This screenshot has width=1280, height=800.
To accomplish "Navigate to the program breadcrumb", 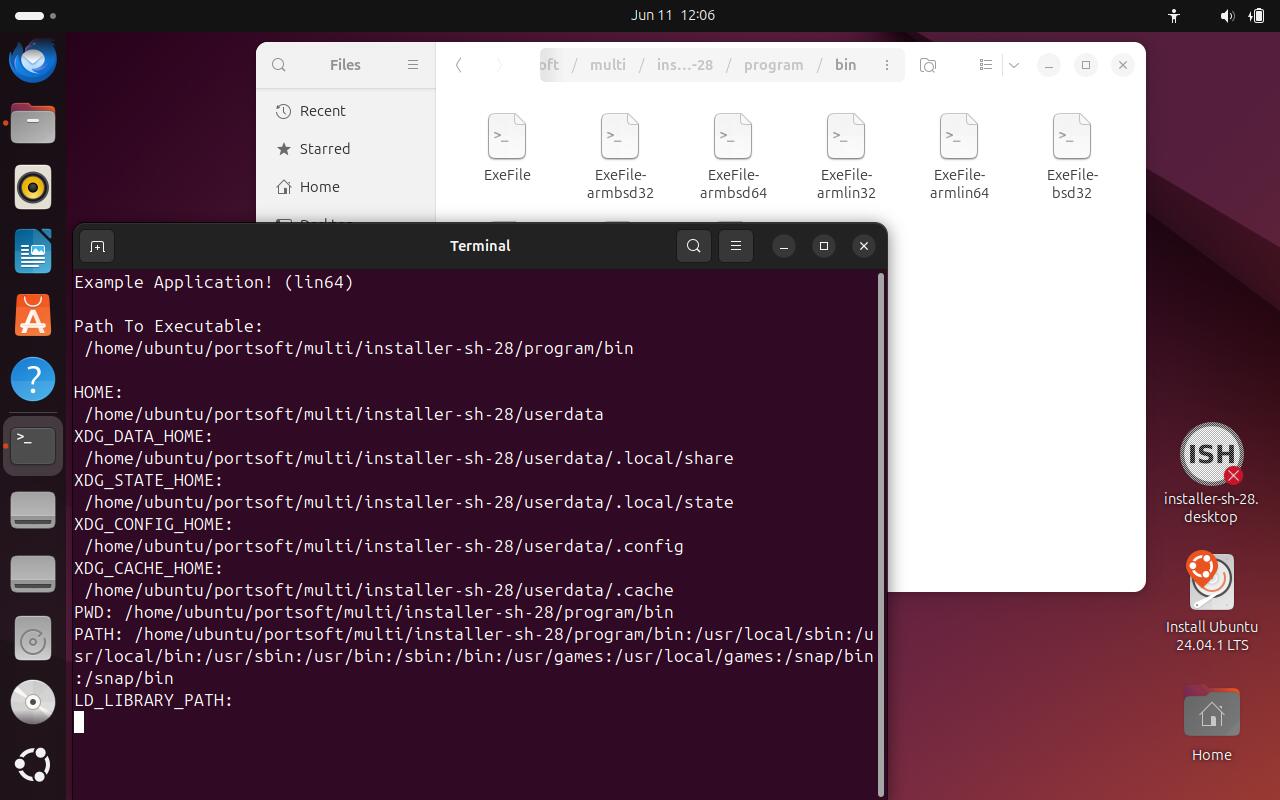I will 773,65.
